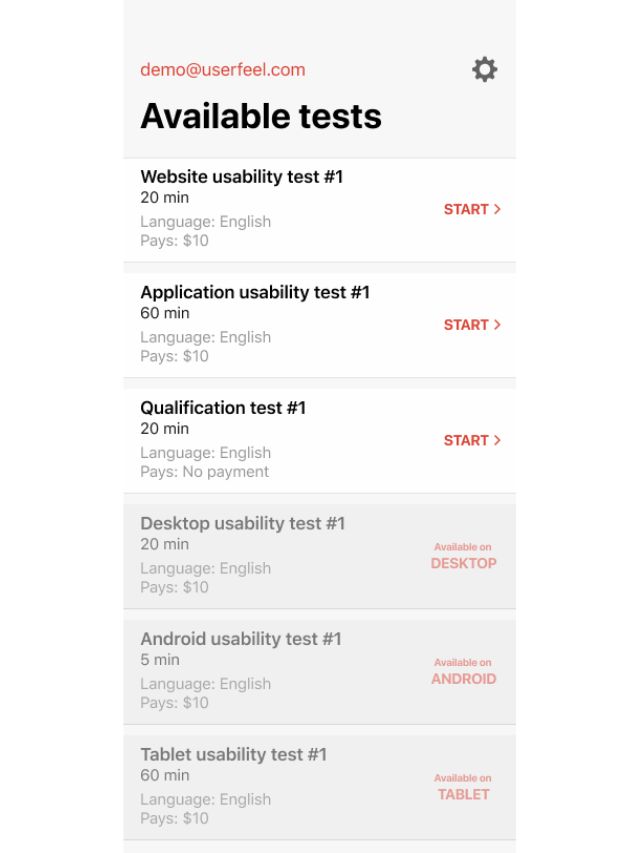Click the 60 min duration under Application test
This screenshot has width=640, height=853.
click(165, 313)
